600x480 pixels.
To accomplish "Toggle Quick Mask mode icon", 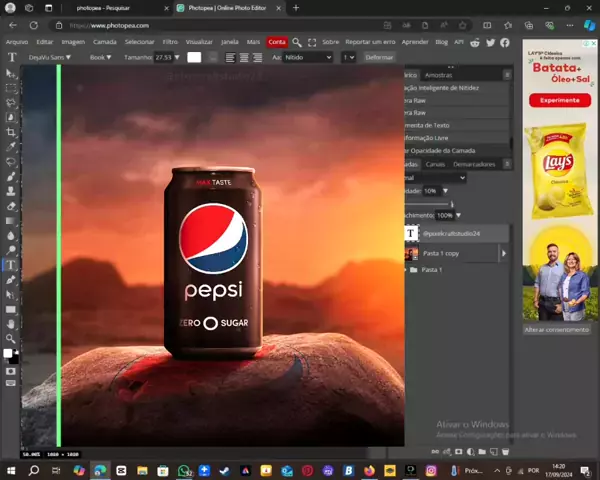I will coord(11,371).
